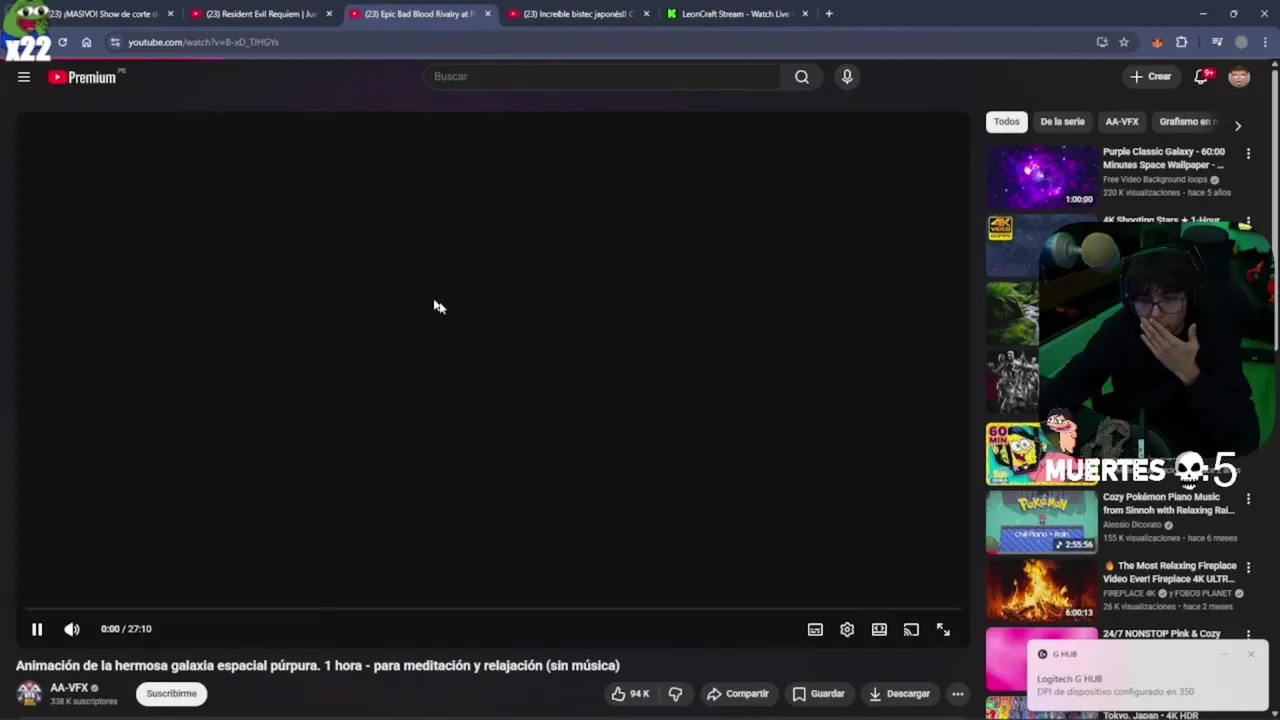Open the YouTube hamburger guide menu
Image resolution: width=1280 pixels, height=720 pixels.
24,77
